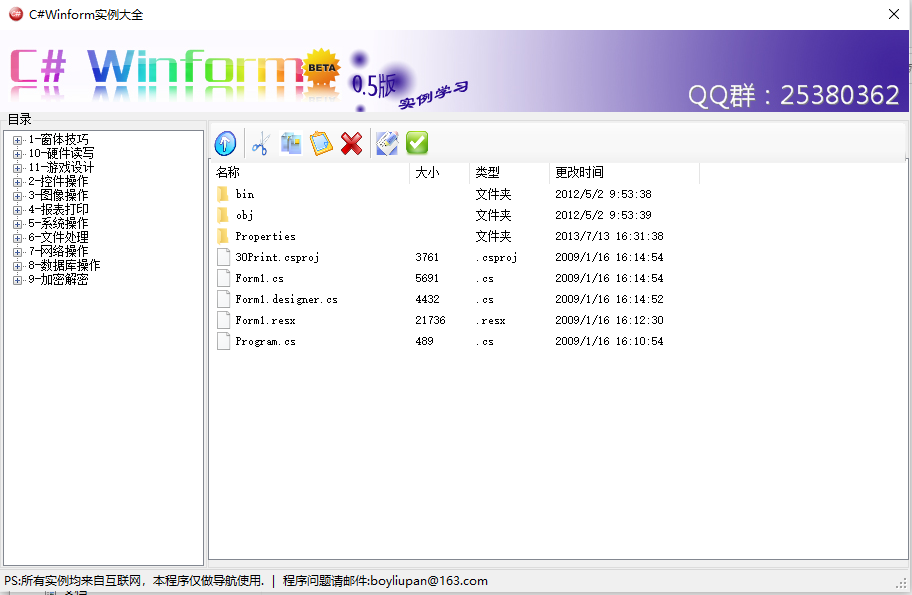This screenshot has height=595, width=912.
Task: Click the app icon in title bar
Action: (16, 14)
